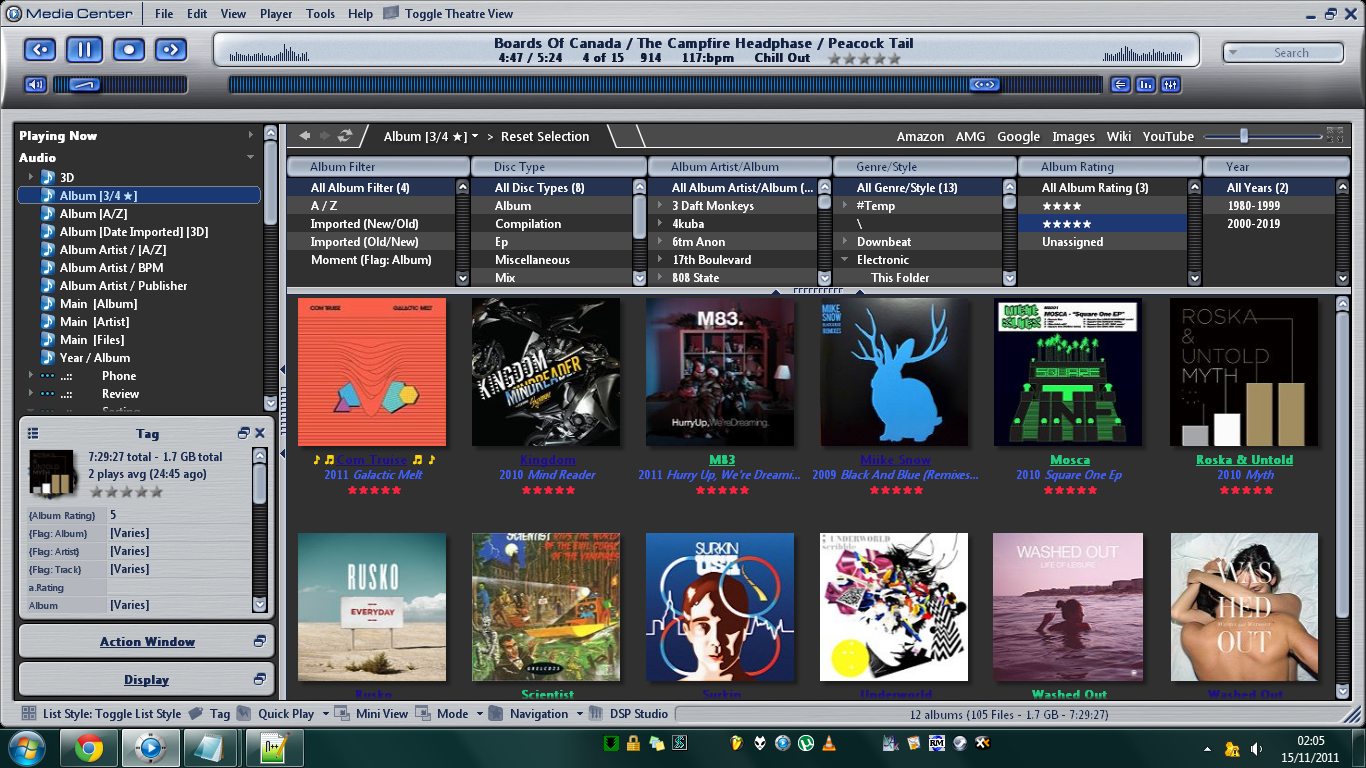The width and height of the screenshot is (1366, 768).
Task: Toggle the shuffle/repeat mode icon
Action: coord(1121,85)
